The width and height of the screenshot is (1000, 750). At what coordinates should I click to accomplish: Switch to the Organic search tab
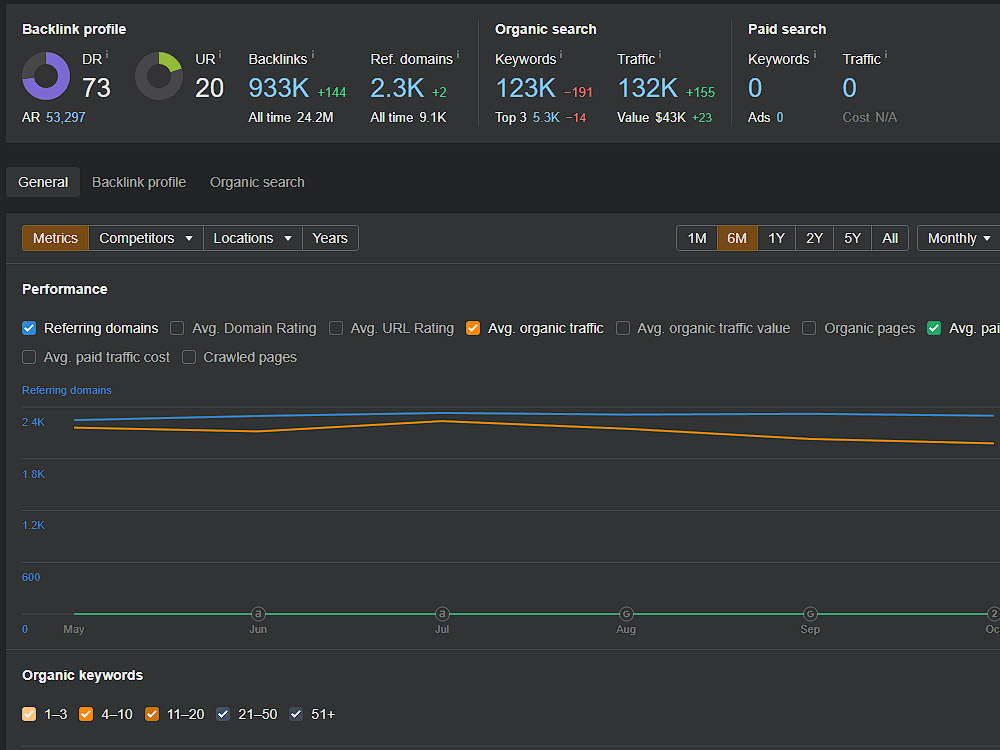point(257,182)
